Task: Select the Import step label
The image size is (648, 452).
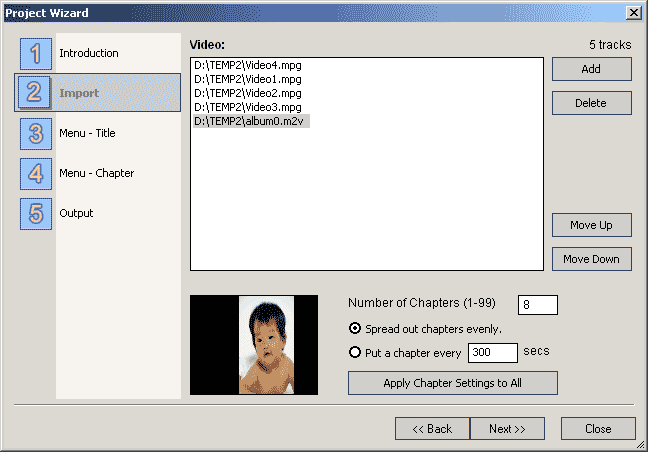Action: coord(79,93)
